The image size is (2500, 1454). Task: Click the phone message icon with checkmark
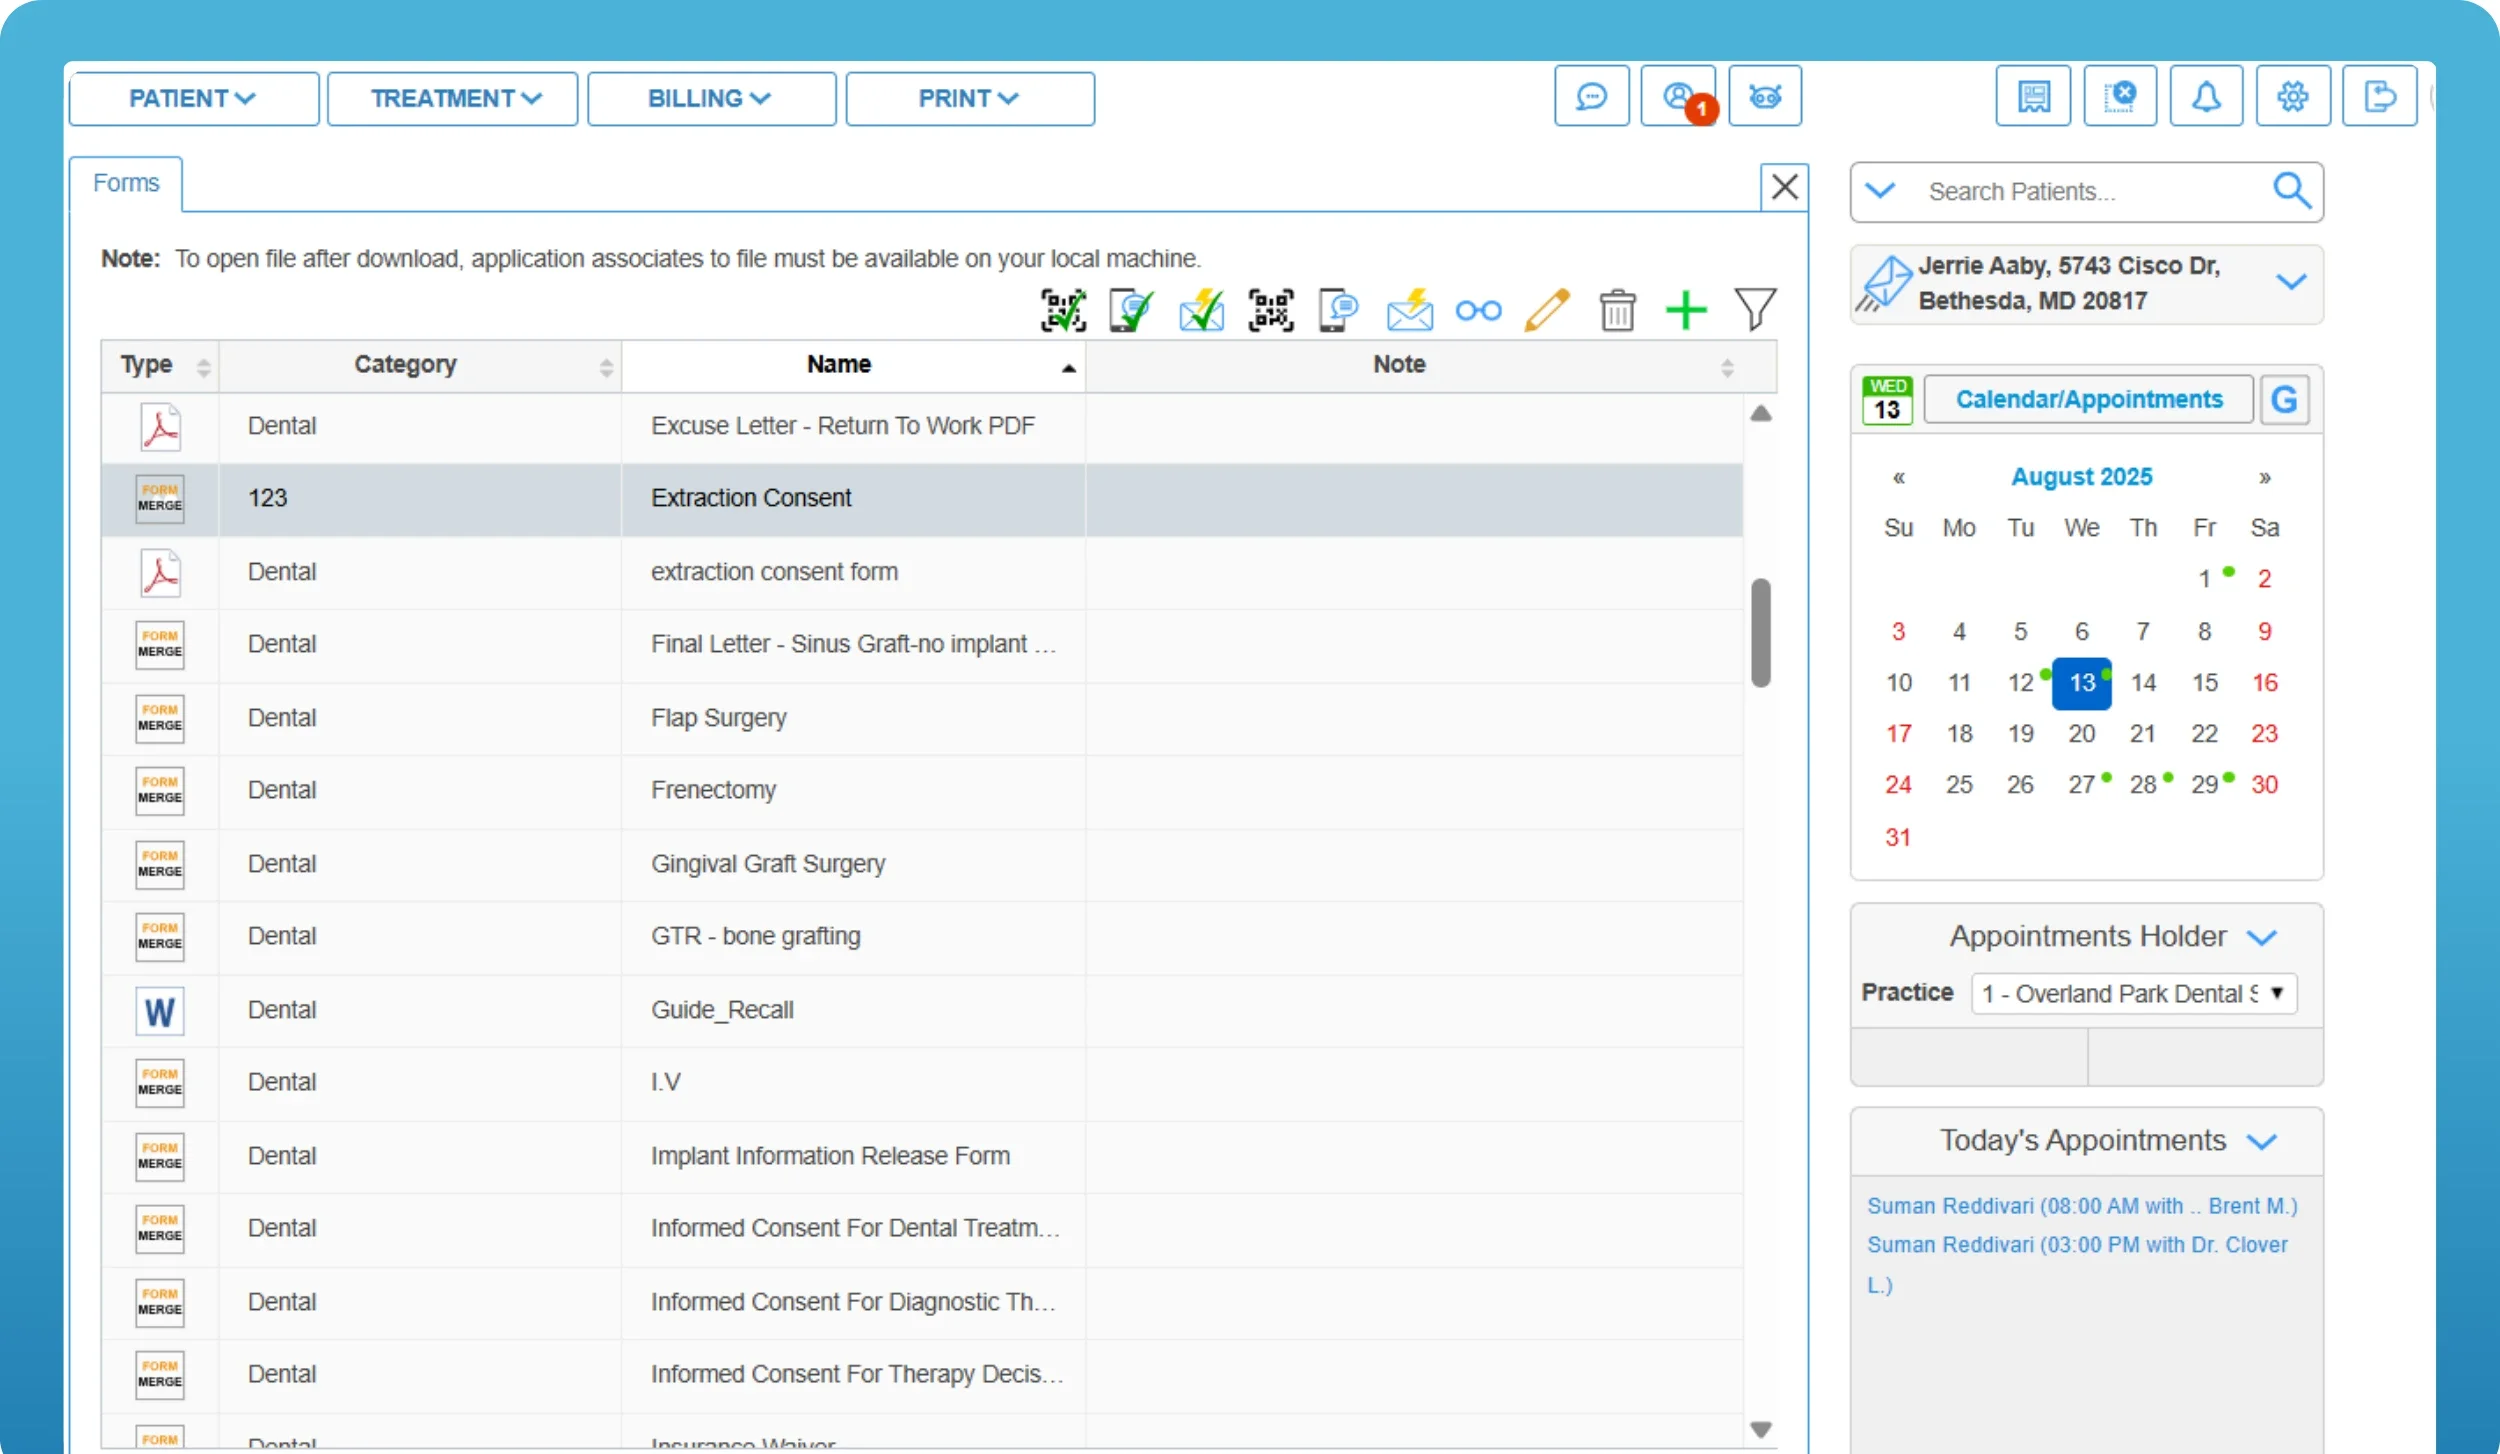1131,310
